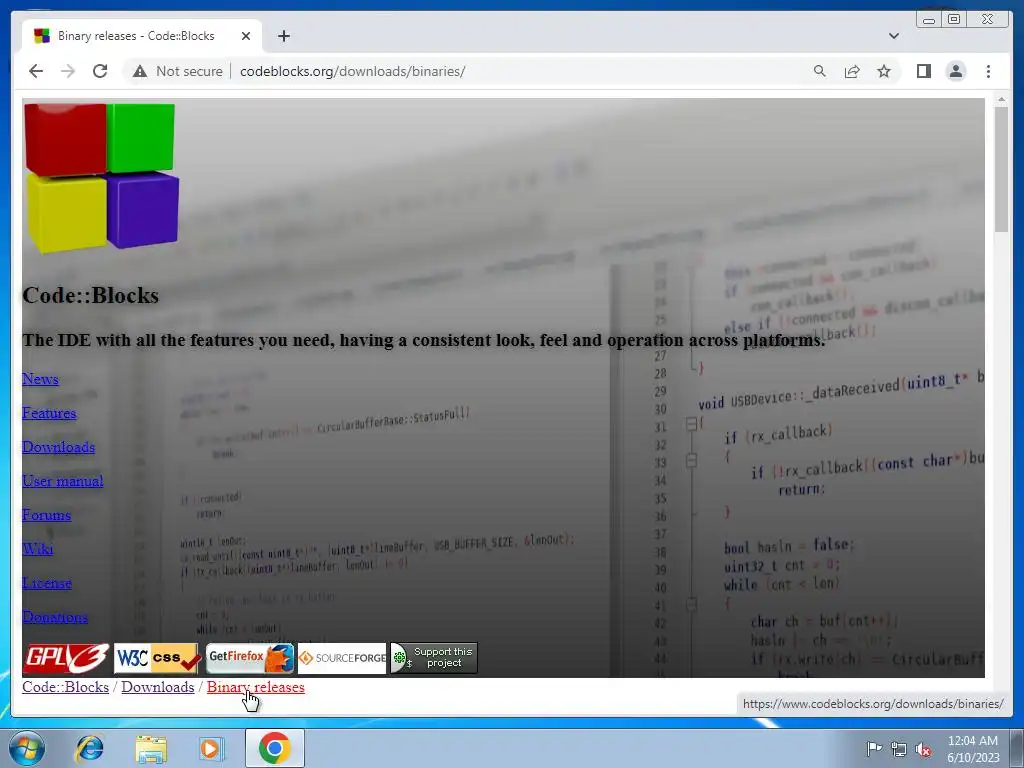Click the Code::Blocks breadcrumb link
1024x768 pixels.
[65, 687]
